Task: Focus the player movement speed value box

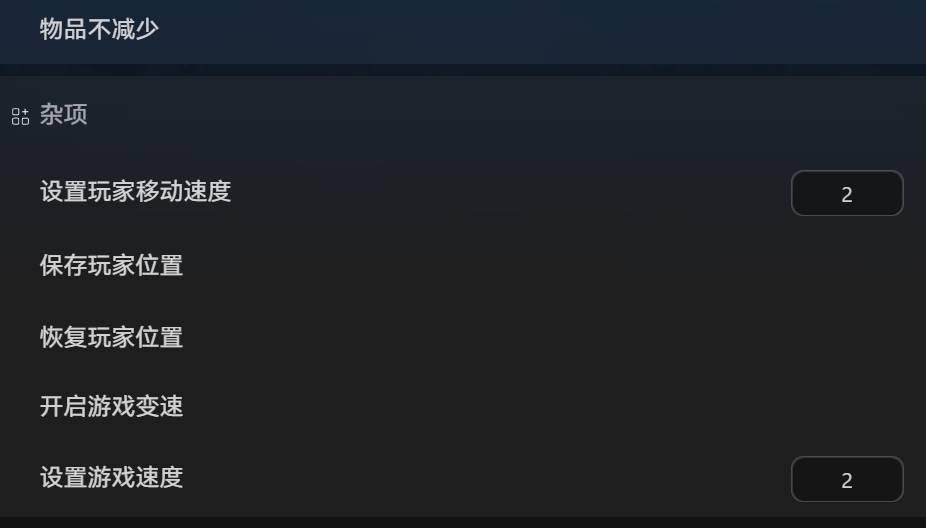Action: tap(847, 193)
